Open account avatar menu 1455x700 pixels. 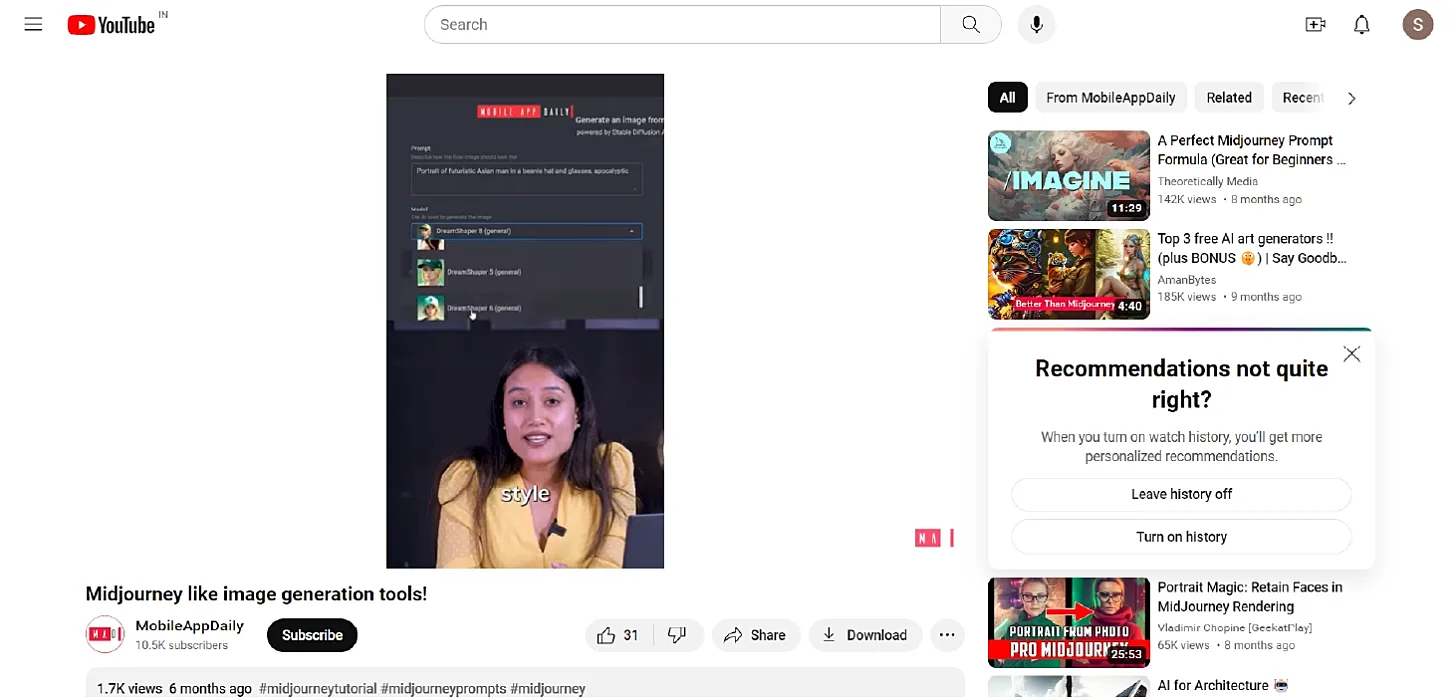(x=1418, y=25)
